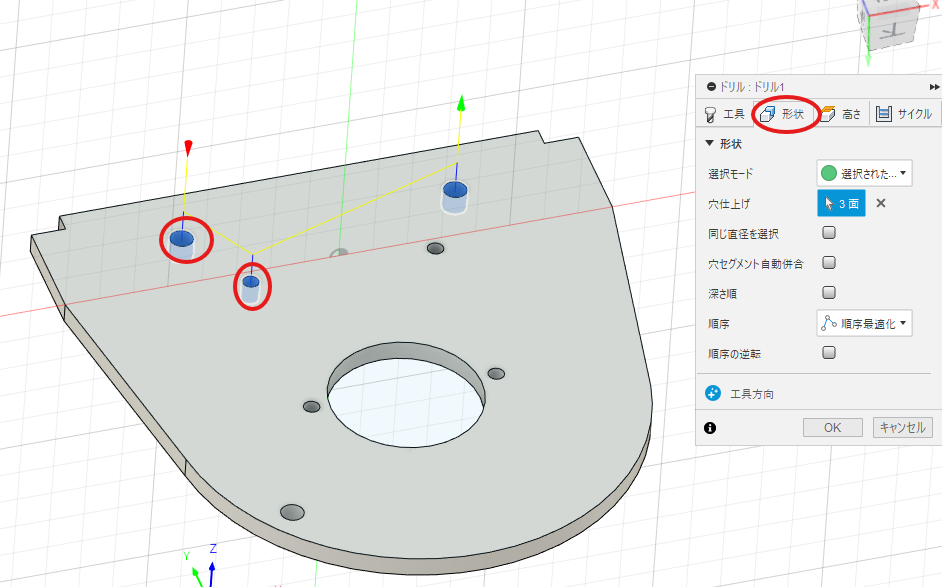The width and height of the screenshot is (942, 587).
Task: Switch to the 工具 tab
Action: 725,114
